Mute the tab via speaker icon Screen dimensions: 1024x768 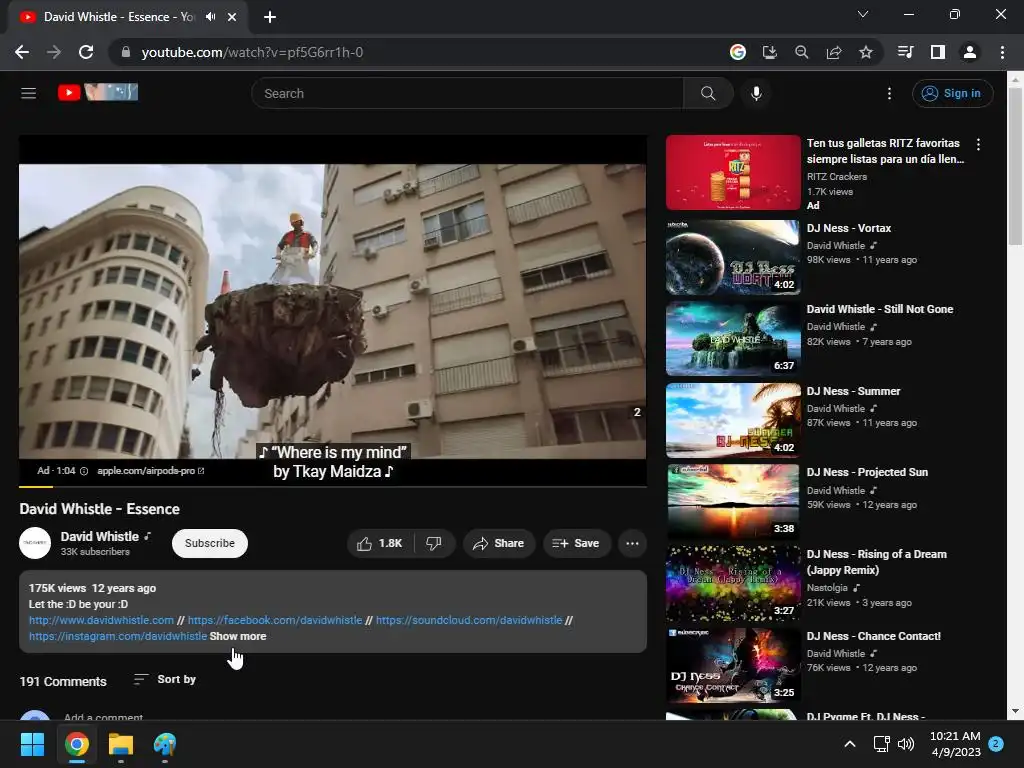pyautogui.click(x=210, y=17)
